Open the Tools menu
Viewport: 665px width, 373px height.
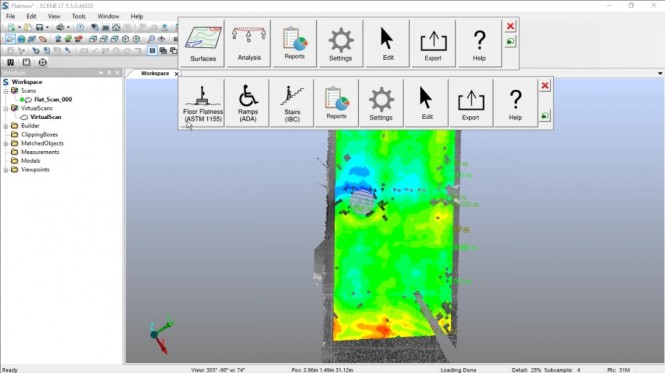[x=78, y=16]
